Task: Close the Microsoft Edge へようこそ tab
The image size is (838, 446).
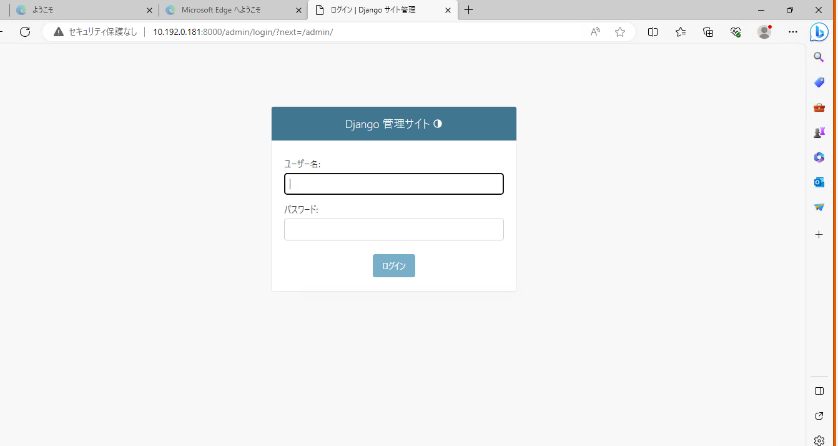Action: 299,10
